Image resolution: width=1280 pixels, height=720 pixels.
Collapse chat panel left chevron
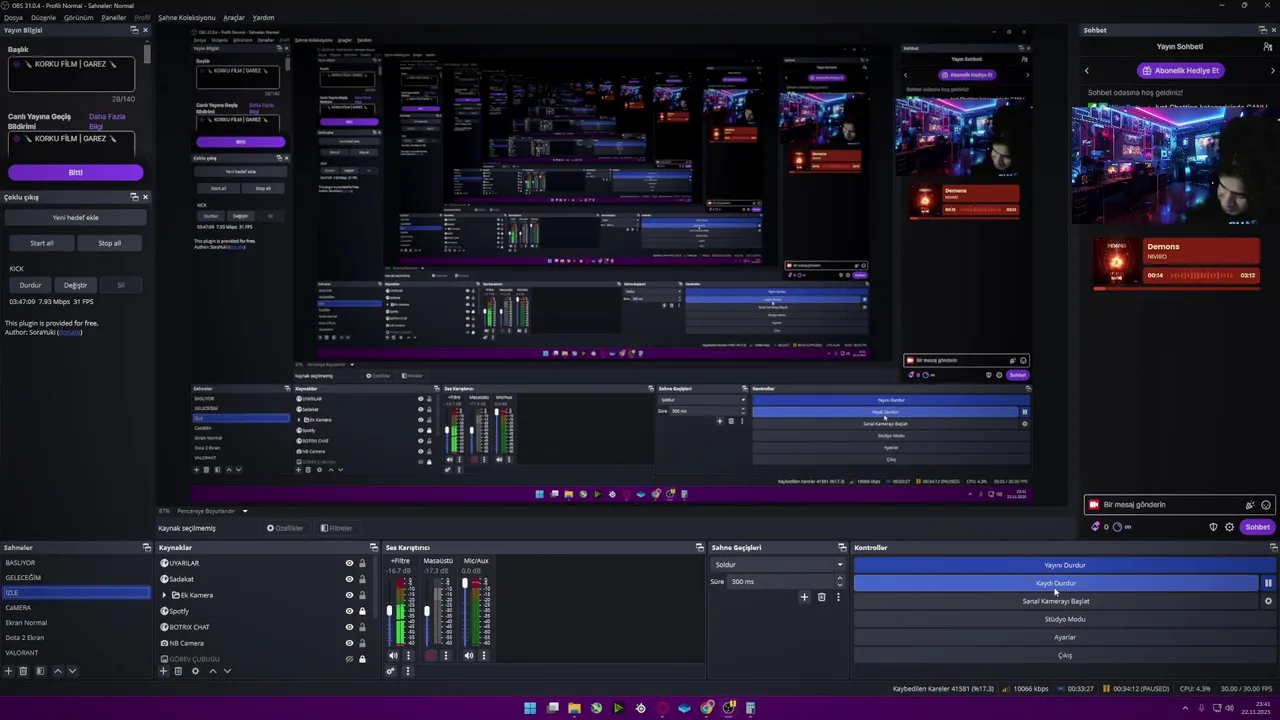pos(1087,70)
